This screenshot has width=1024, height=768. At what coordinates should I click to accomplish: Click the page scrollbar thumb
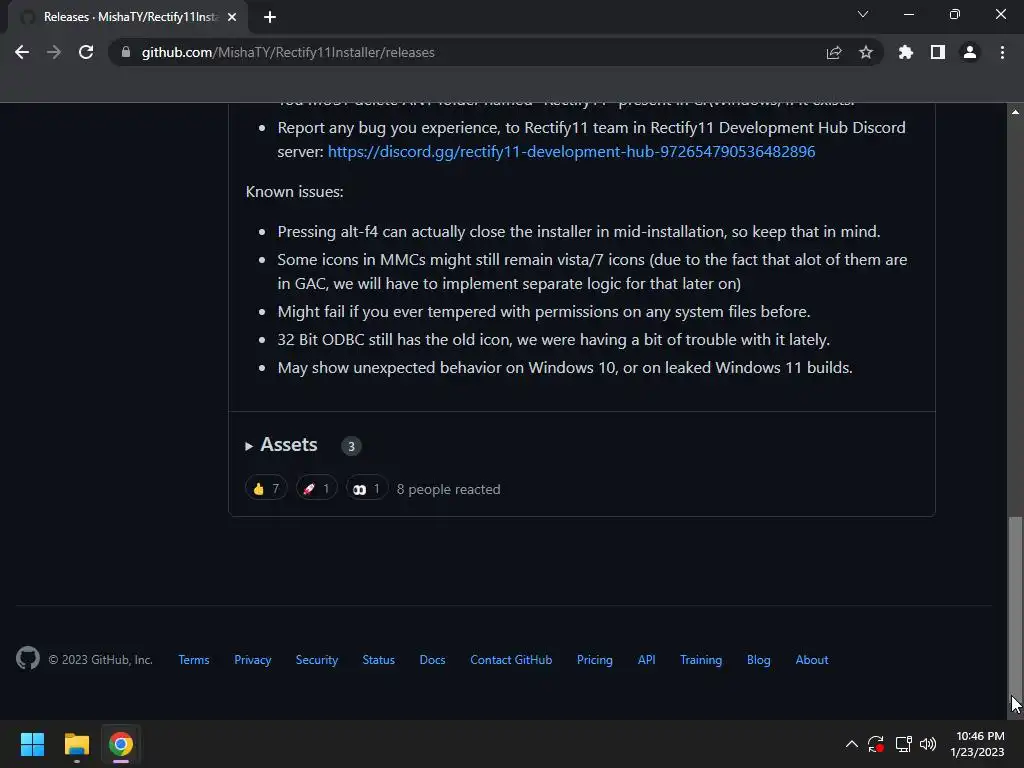1015,609
